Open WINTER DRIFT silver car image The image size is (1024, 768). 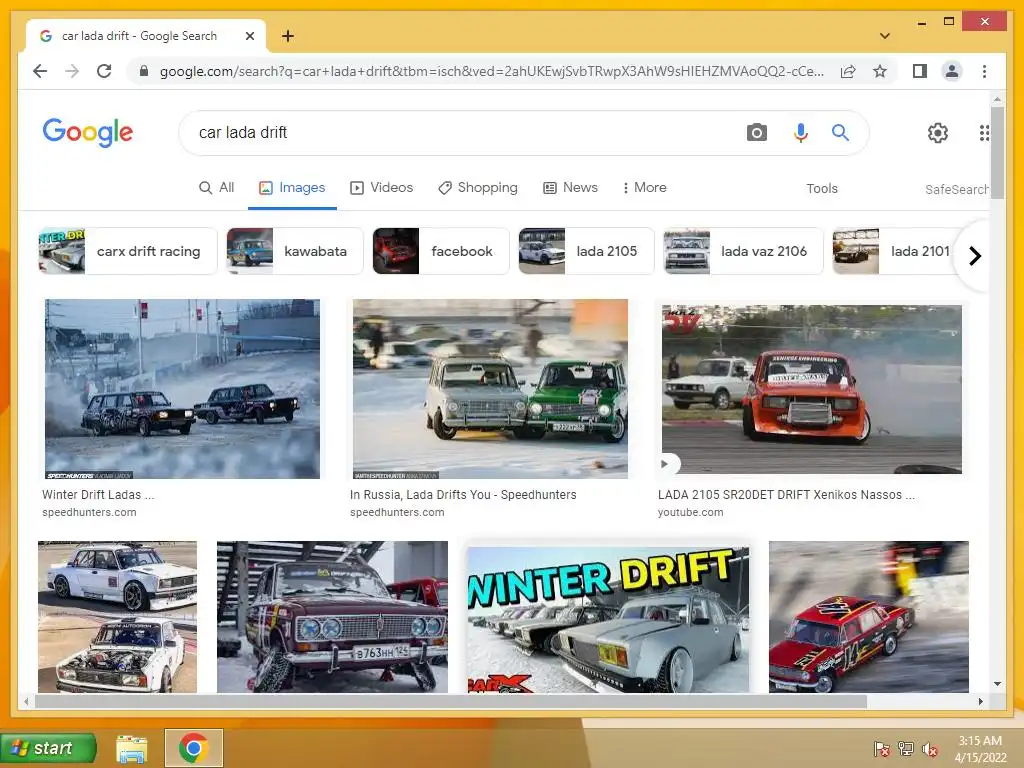[x=608, y=620]
